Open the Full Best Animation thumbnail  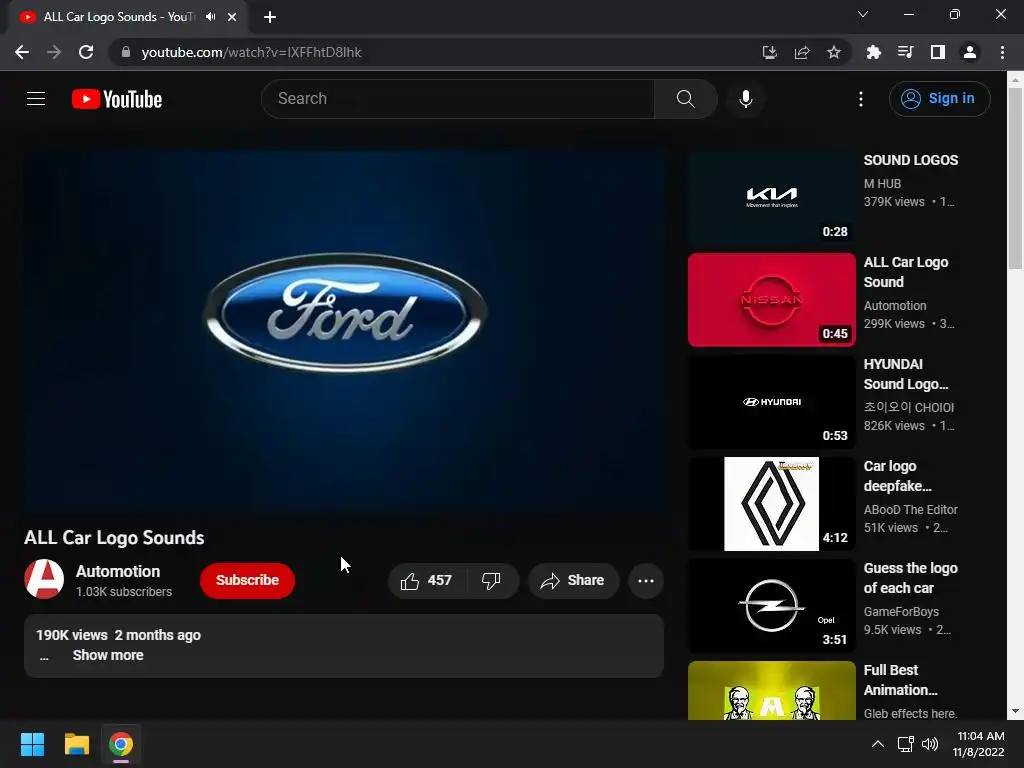[771, 691]
